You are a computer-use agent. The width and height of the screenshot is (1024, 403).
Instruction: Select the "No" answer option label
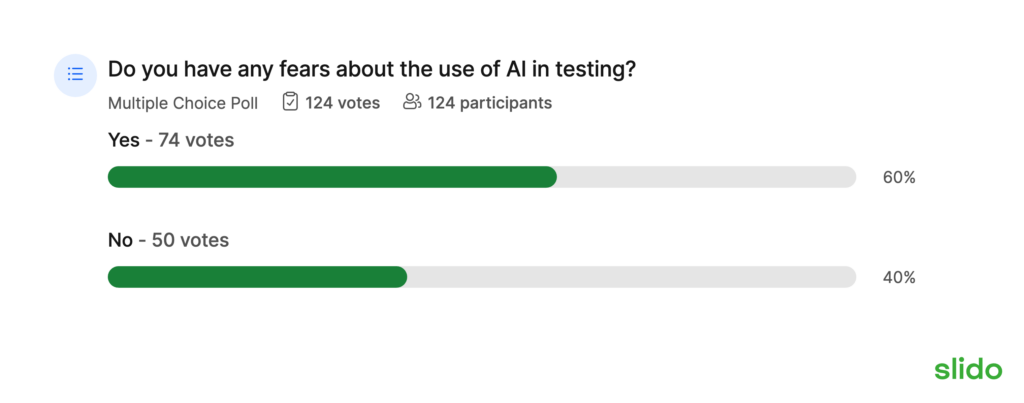click(x=120, y=240)
